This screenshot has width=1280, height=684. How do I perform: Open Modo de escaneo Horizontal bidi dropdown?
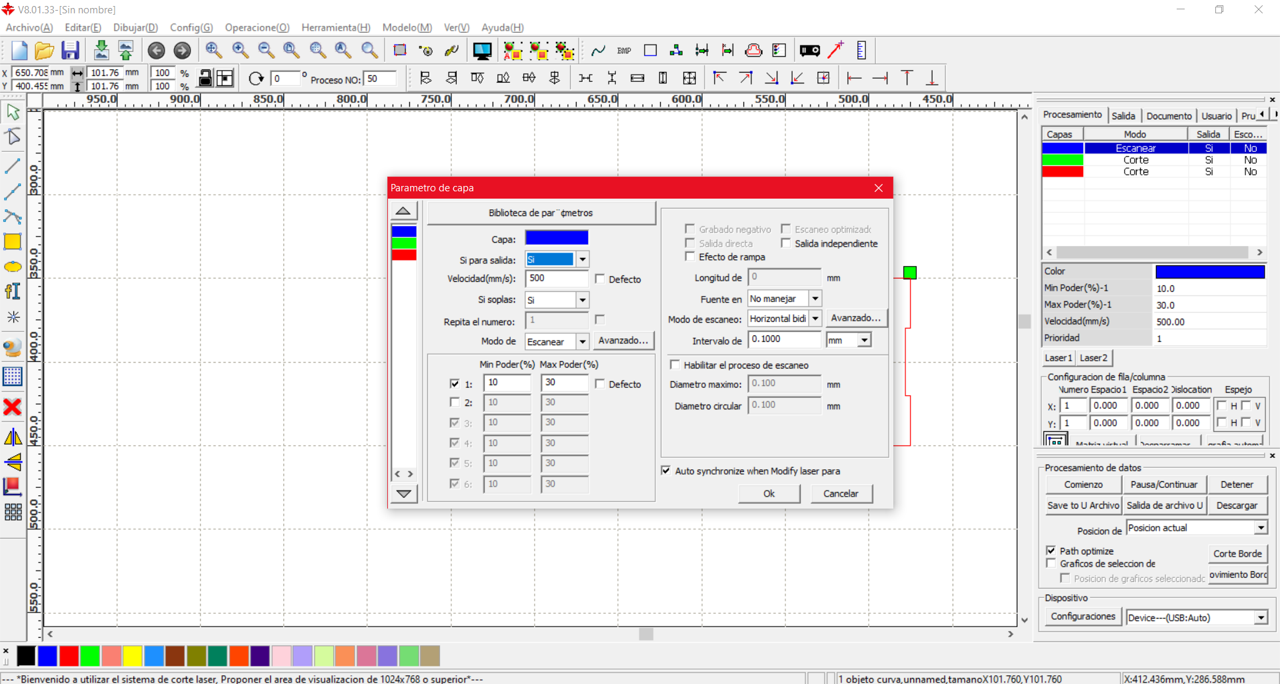coord(814,319)
